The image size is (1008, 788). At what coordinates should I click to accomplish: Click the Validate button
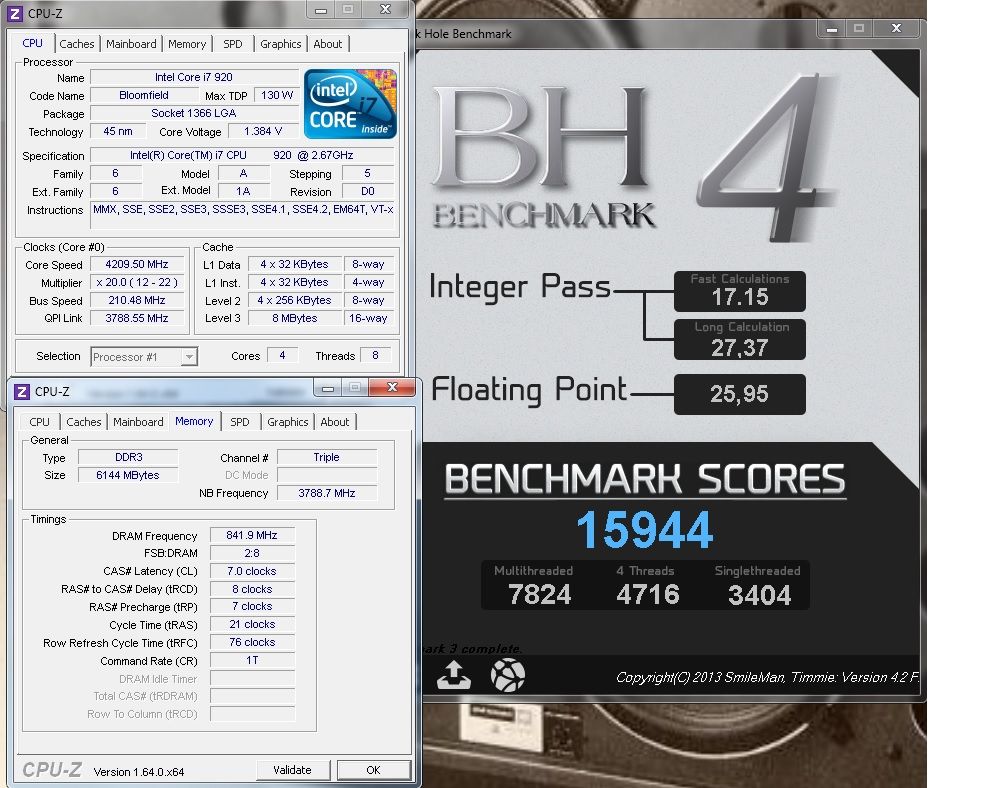tap(292, 770)
